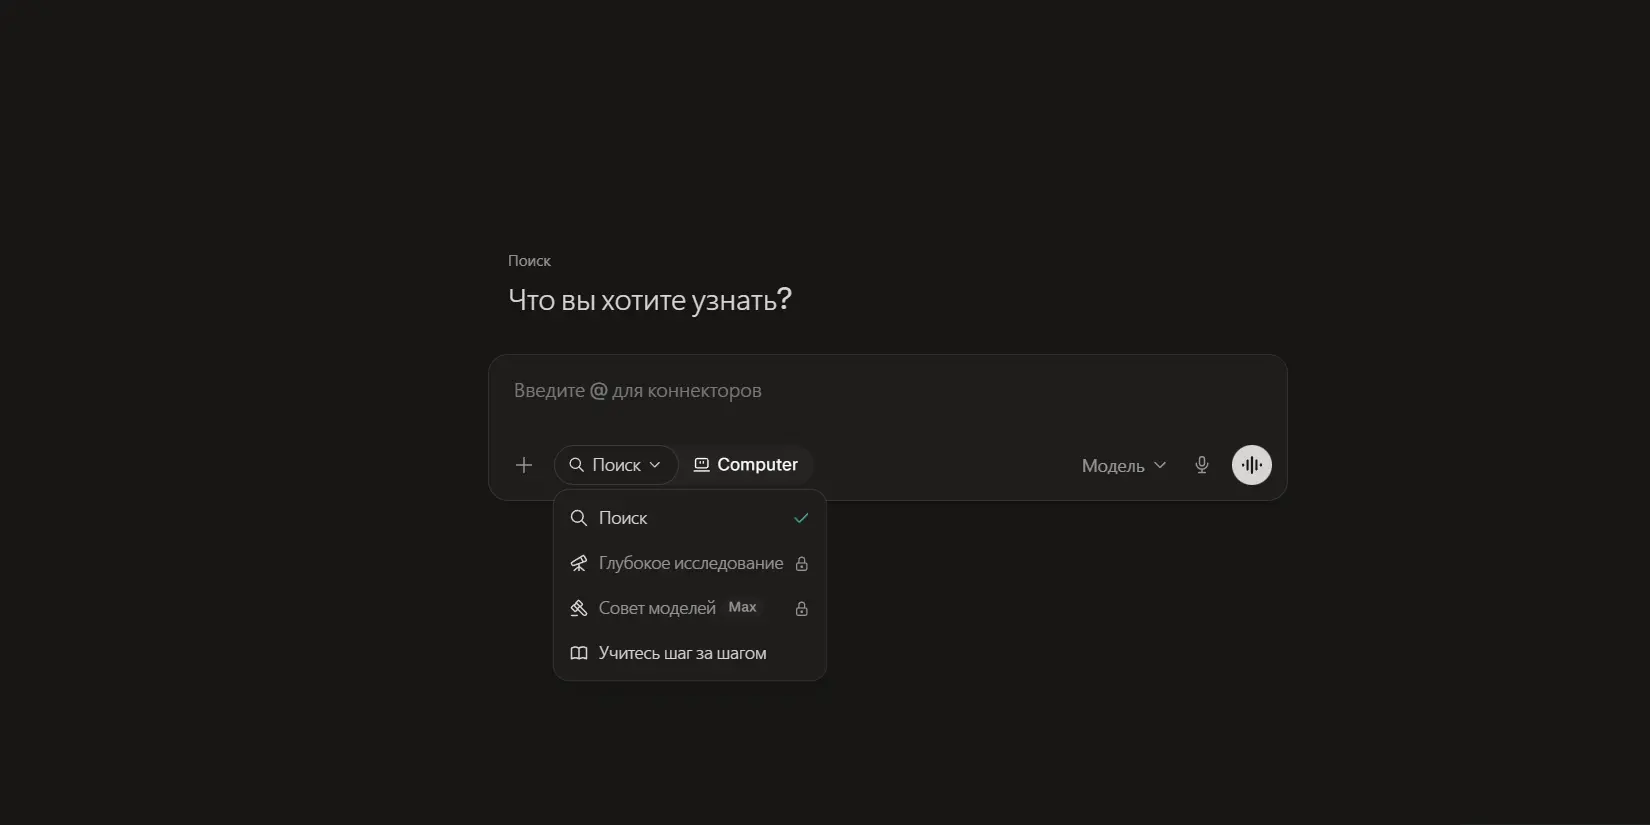Screen dimensions: 1650x825
Task: Click the open book icon in menu
Action: [579, 653]
